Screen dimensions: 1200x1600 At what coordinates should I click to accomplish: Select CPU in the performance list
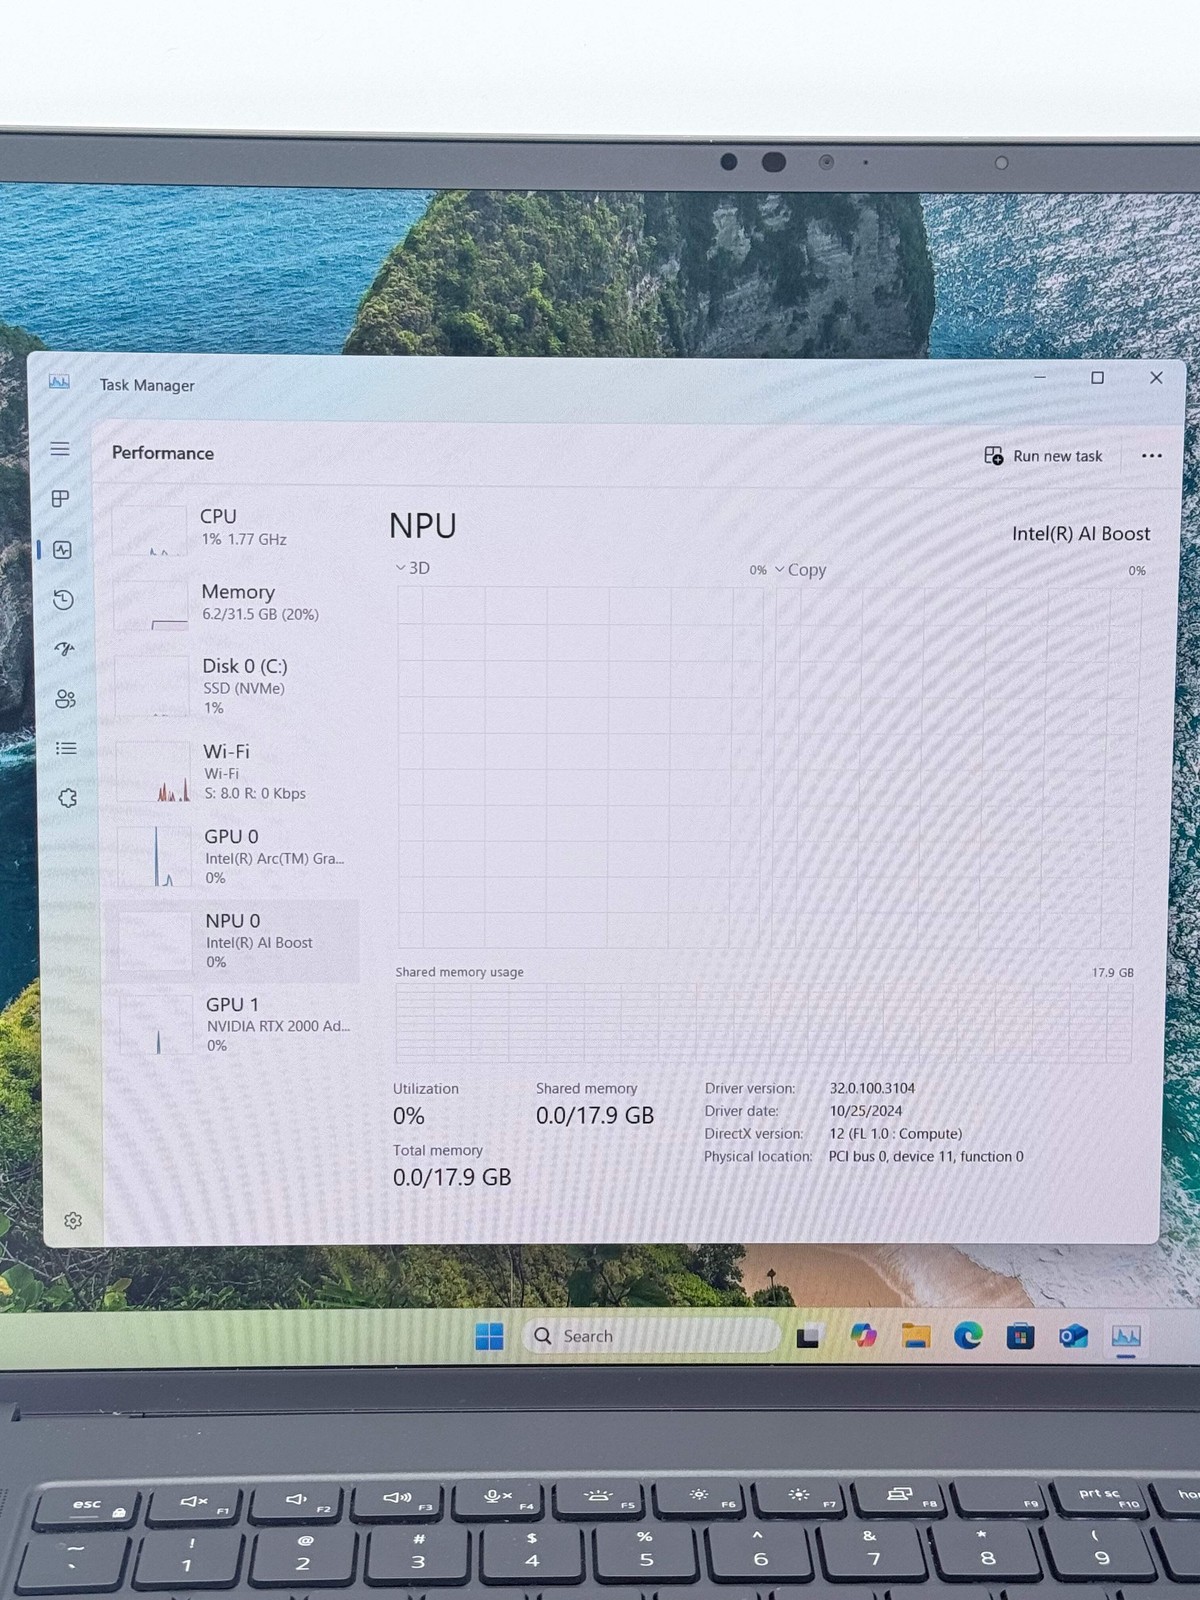click(231, 527)
